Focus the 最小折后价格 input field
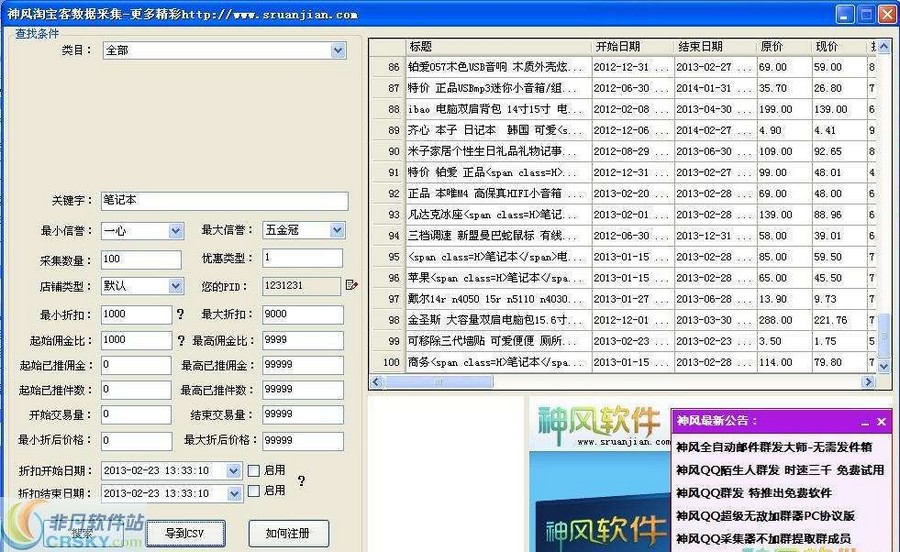This screenshot has width=900, height=552. click(x=136, y=441)
